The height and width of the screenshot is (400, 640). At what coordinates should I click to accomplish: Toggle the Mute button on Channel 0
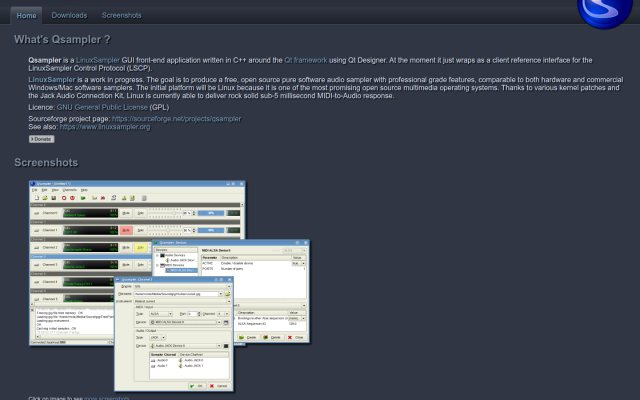(126, 213)
